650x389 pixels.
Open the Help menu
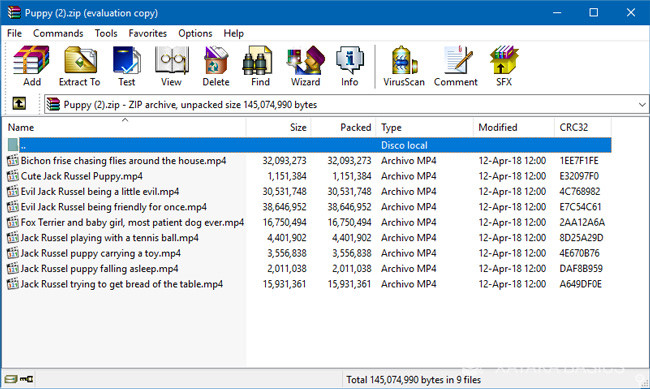click(233, 33)
